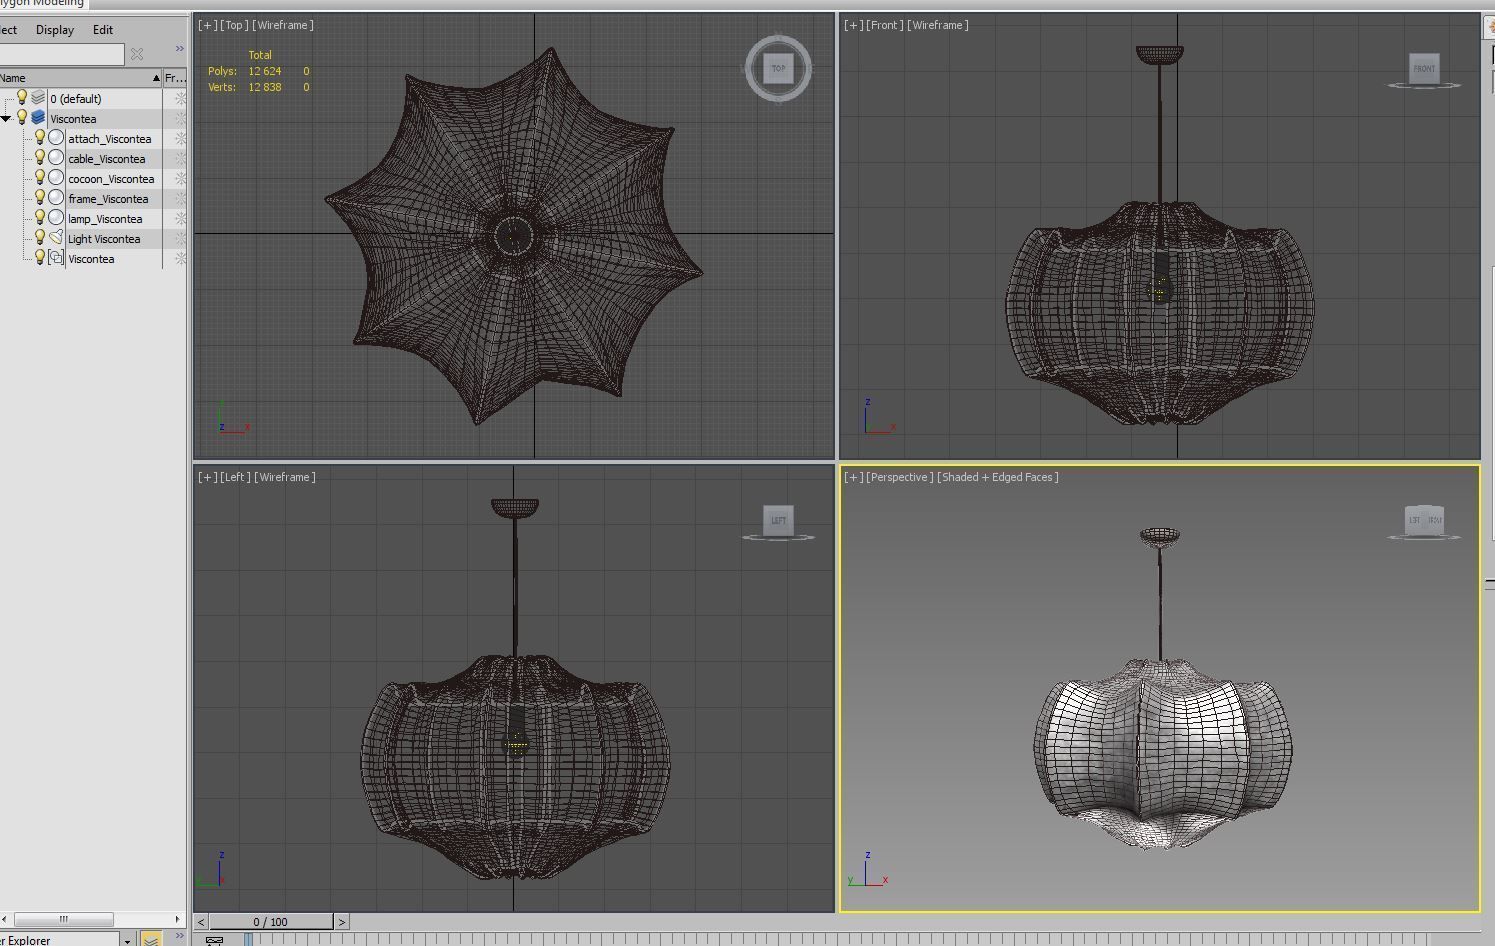Click the TOP ViewCube face in Top viewport

coord(778,69)
